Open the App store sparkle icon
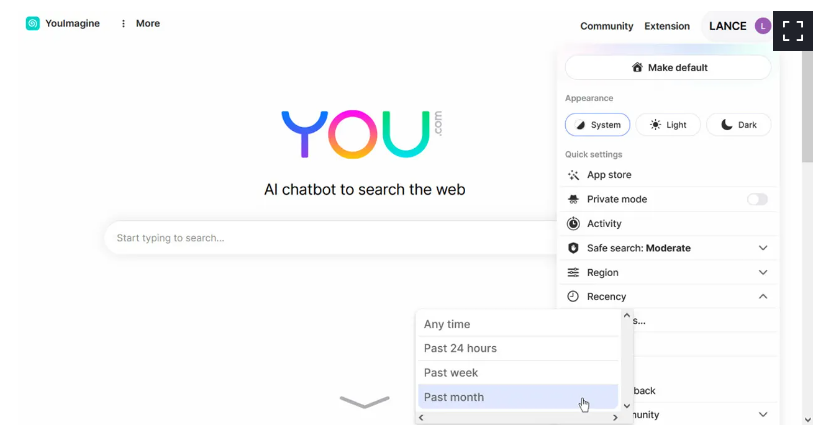Screen dimensions: 823x431 point(573,175)
